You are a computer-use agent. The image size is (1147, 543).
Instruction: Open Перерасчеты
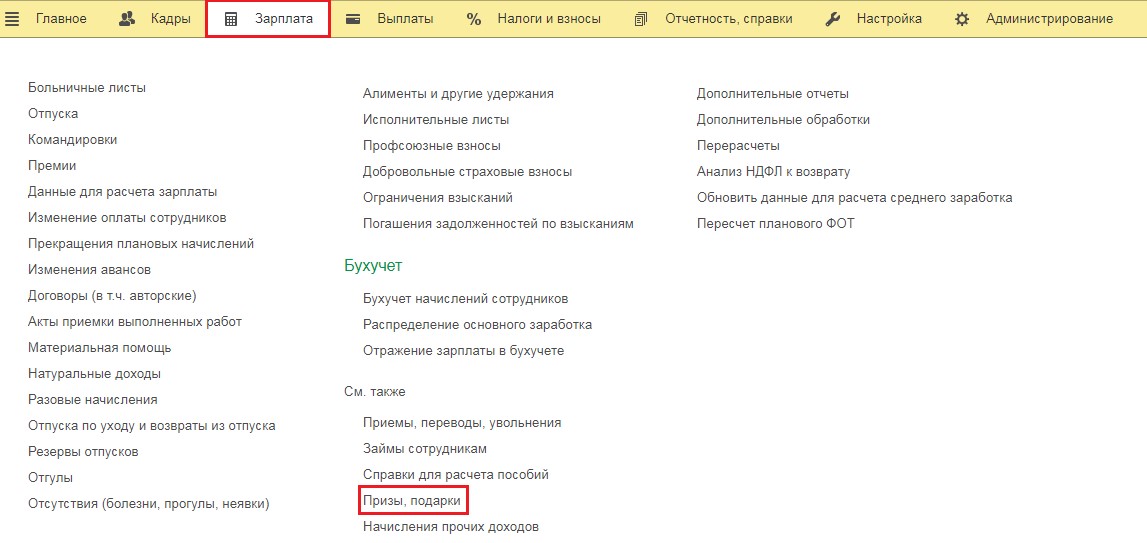click(x=738, y=146)
